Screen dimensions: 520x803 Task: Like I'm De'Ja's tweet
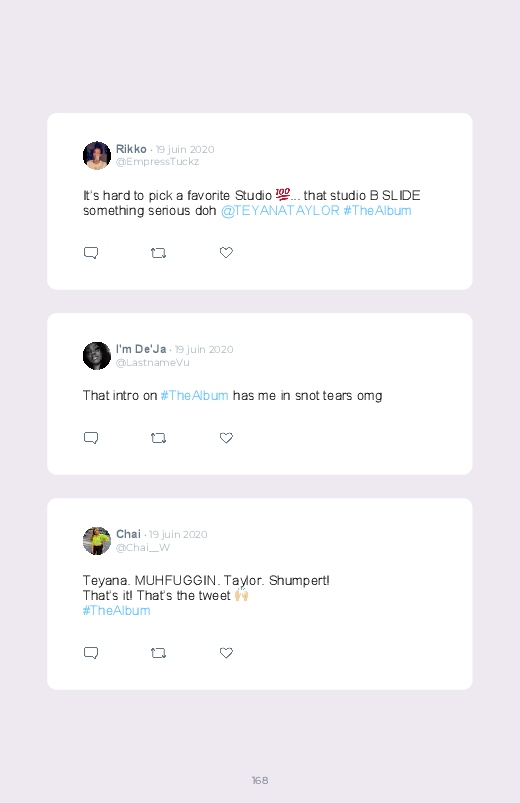[x=226, y=438]
